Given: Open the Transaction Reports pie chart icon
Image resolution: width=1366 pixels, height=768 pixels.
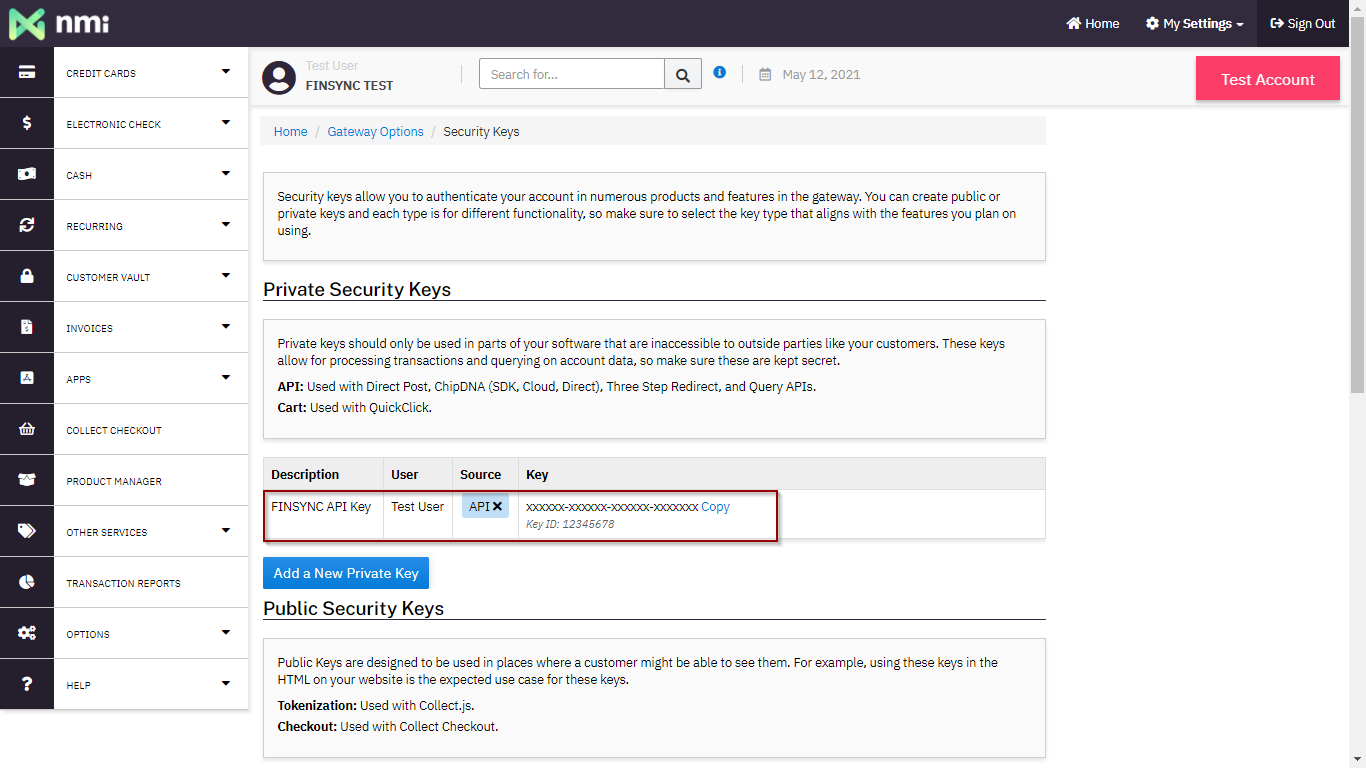Looking at the screenshot, I should click(27, 582).
